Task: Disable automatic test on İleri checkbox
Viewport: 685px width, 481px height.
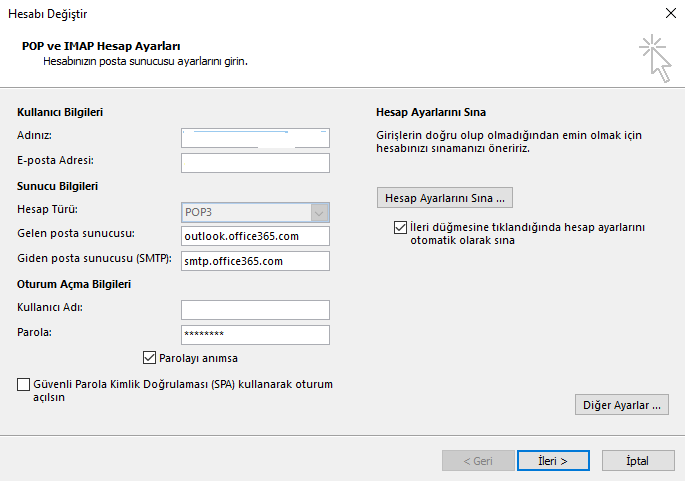Action: point(400,228)
